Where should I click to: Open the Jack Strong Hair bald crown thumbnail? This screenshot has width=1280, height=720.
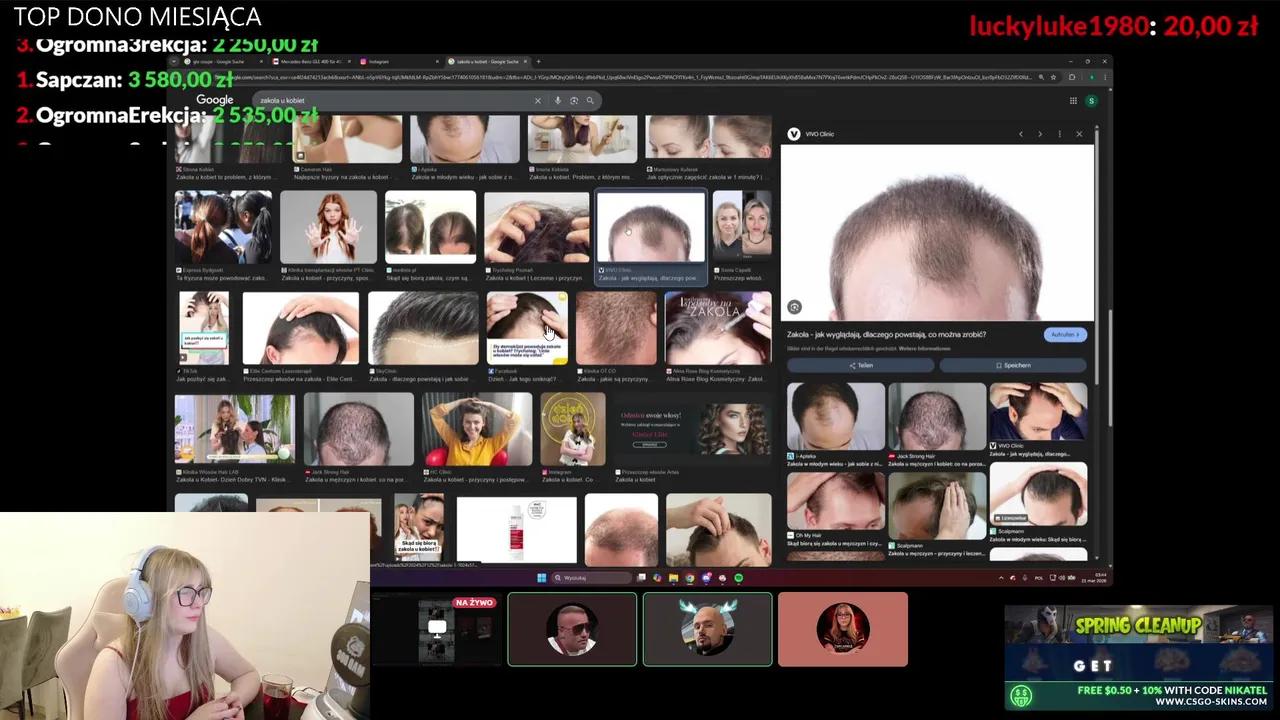(358, 429)
